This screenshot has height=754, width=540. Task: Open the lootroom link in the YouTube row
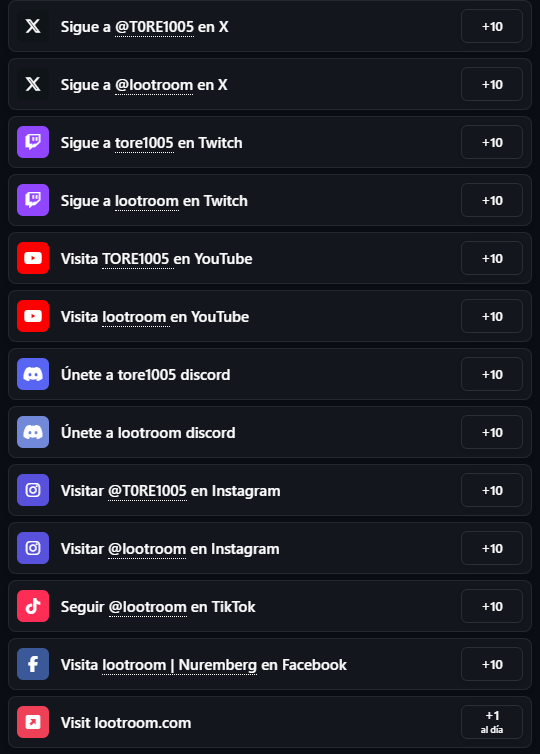136,317
